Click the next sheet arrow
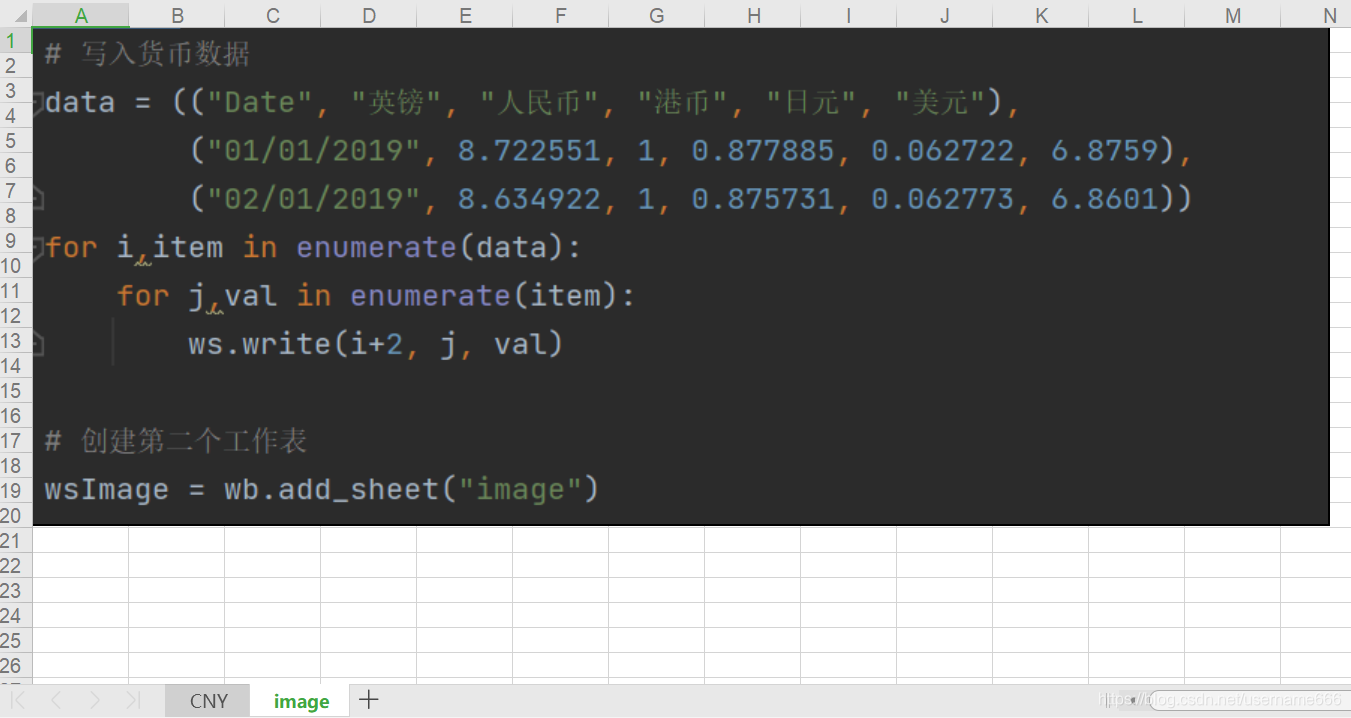 (94, 700)
